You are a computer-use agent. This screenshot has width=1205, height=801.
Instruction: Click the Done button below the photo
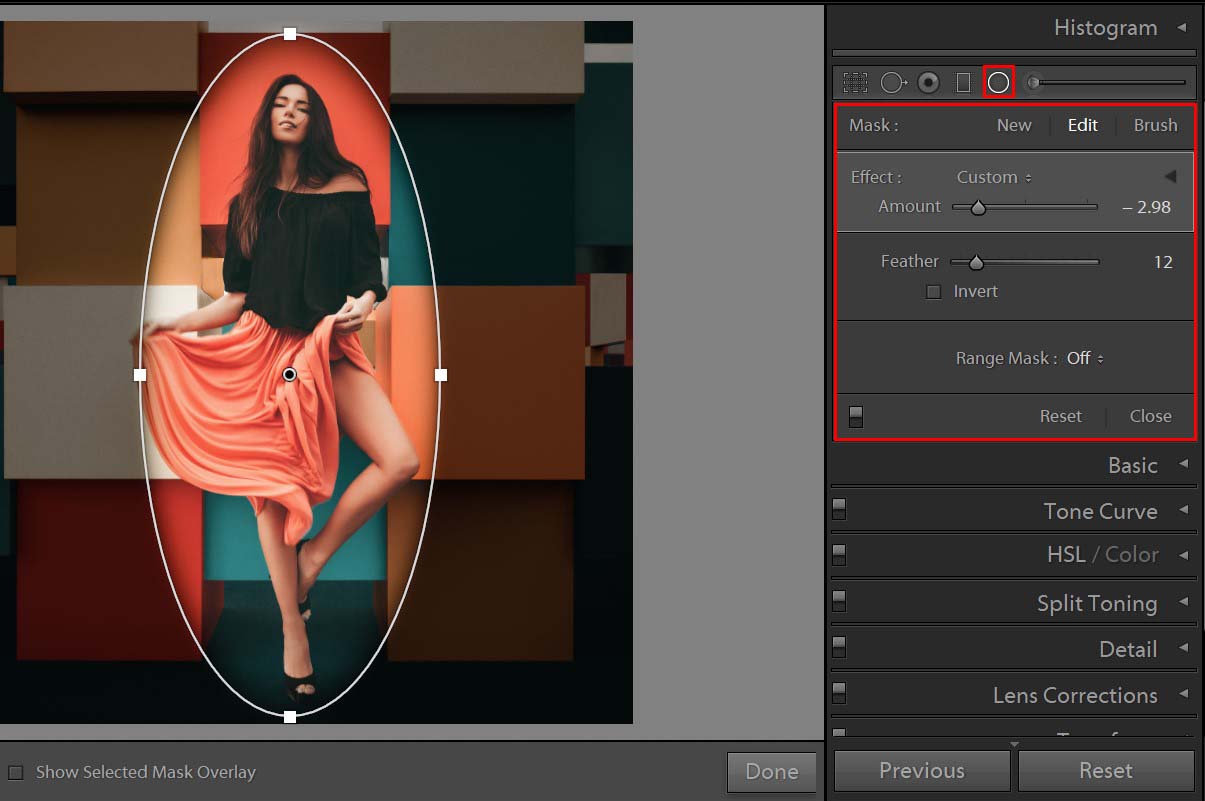771,772
